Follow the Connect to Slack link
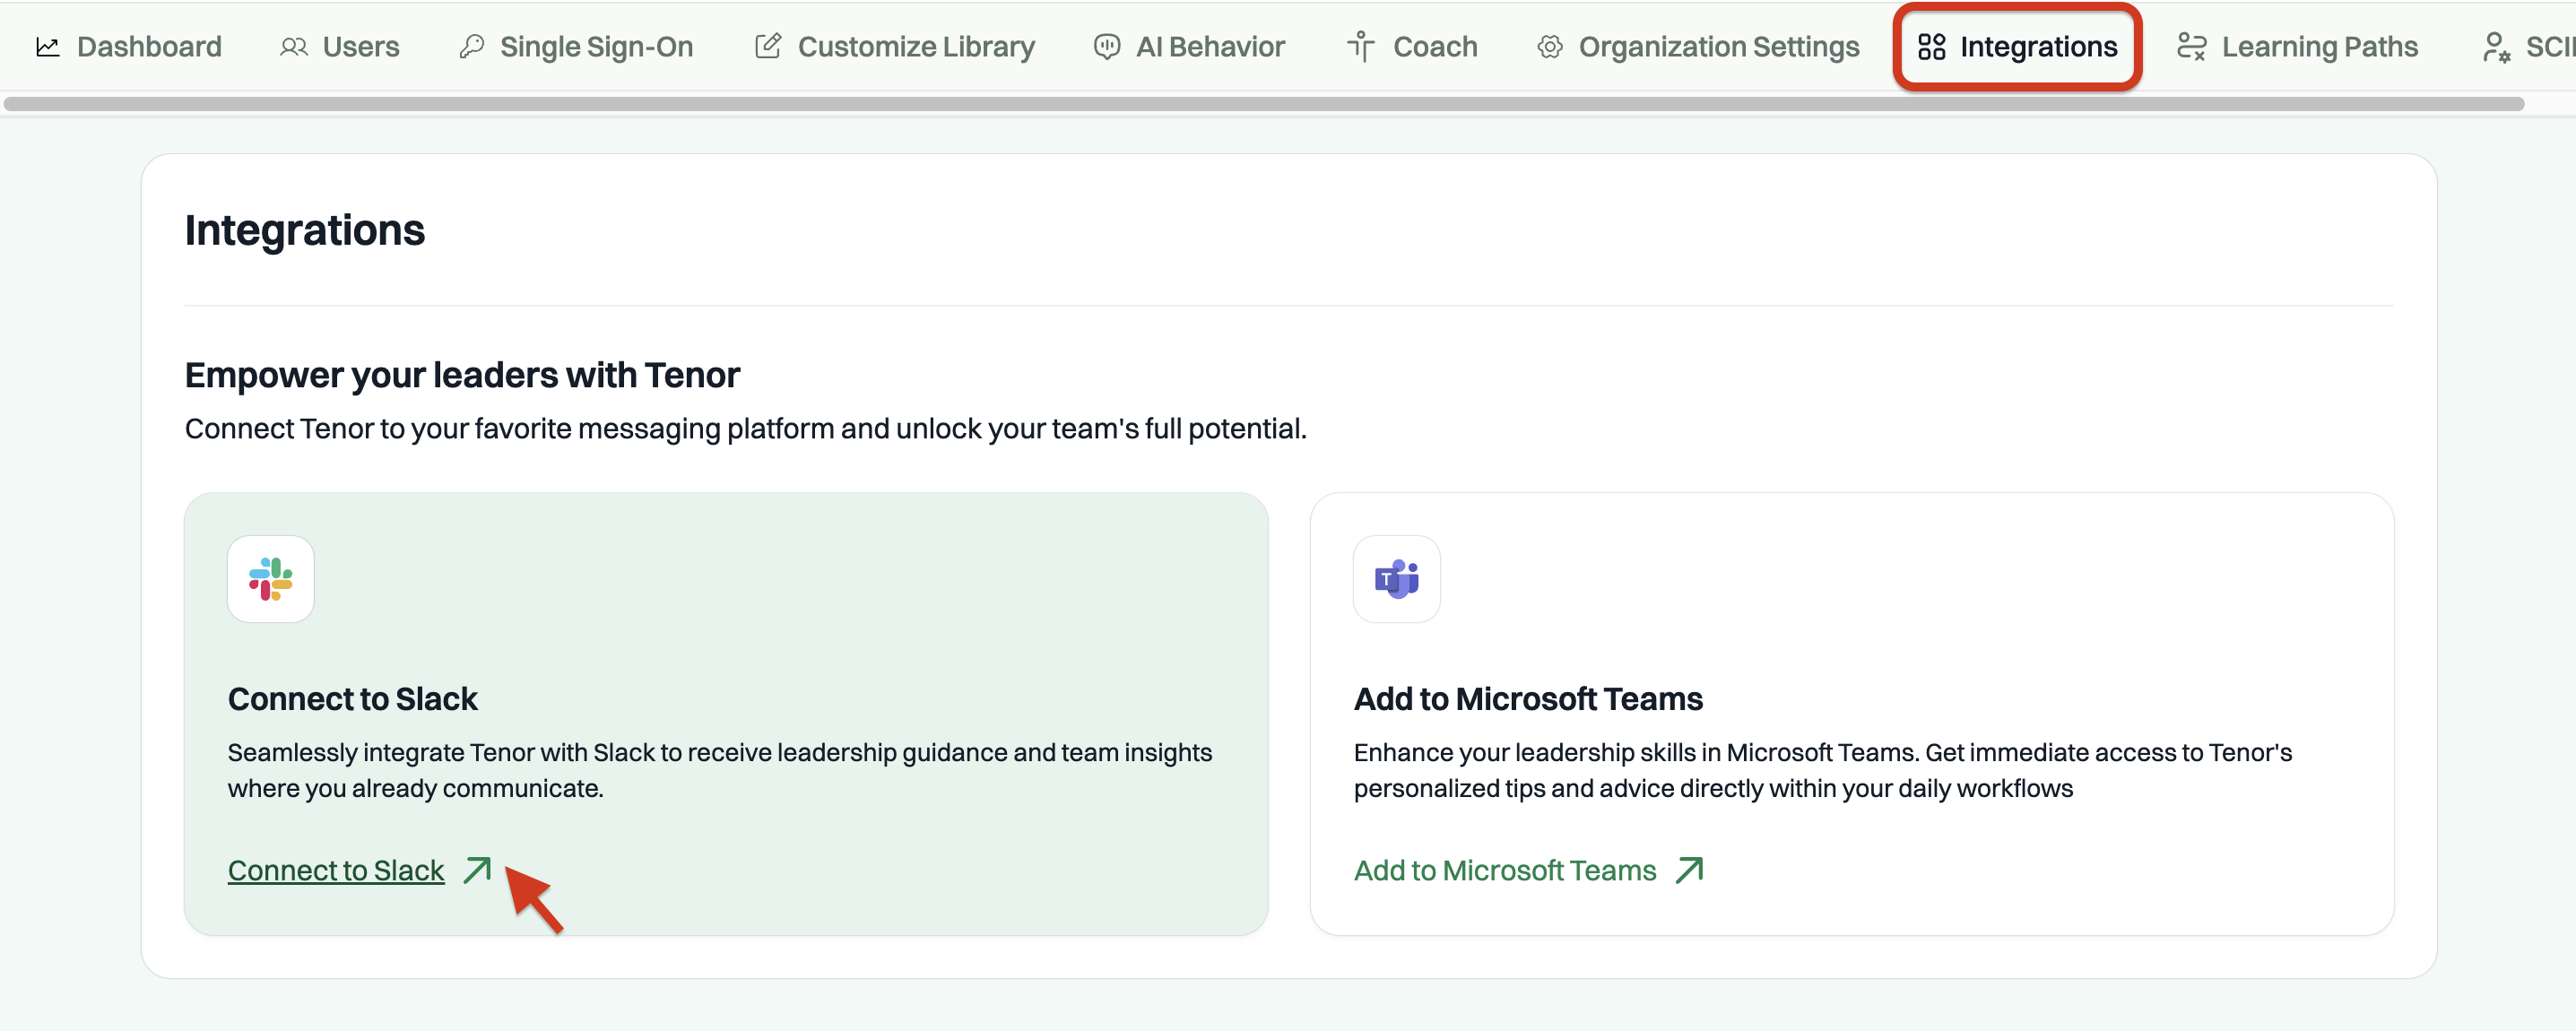 point(336,870)
